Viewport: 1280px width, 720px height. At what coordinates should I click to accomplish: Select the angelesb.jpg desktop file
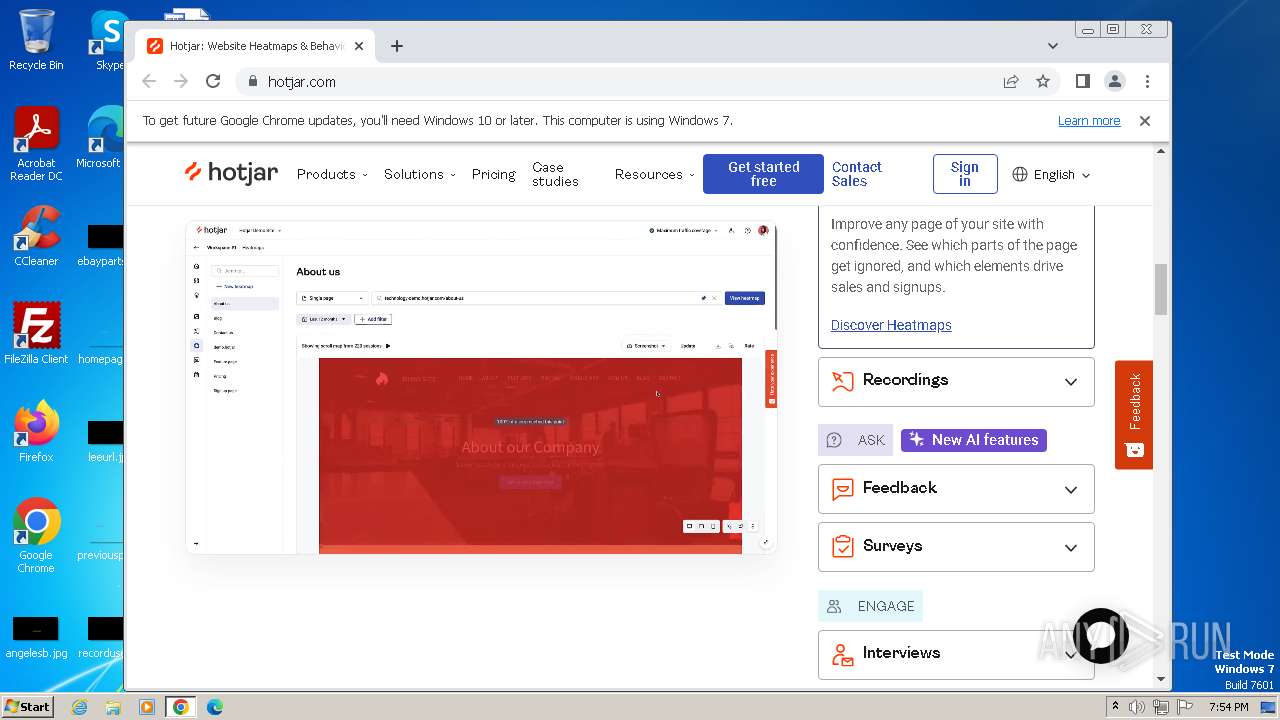pos(36,637)
